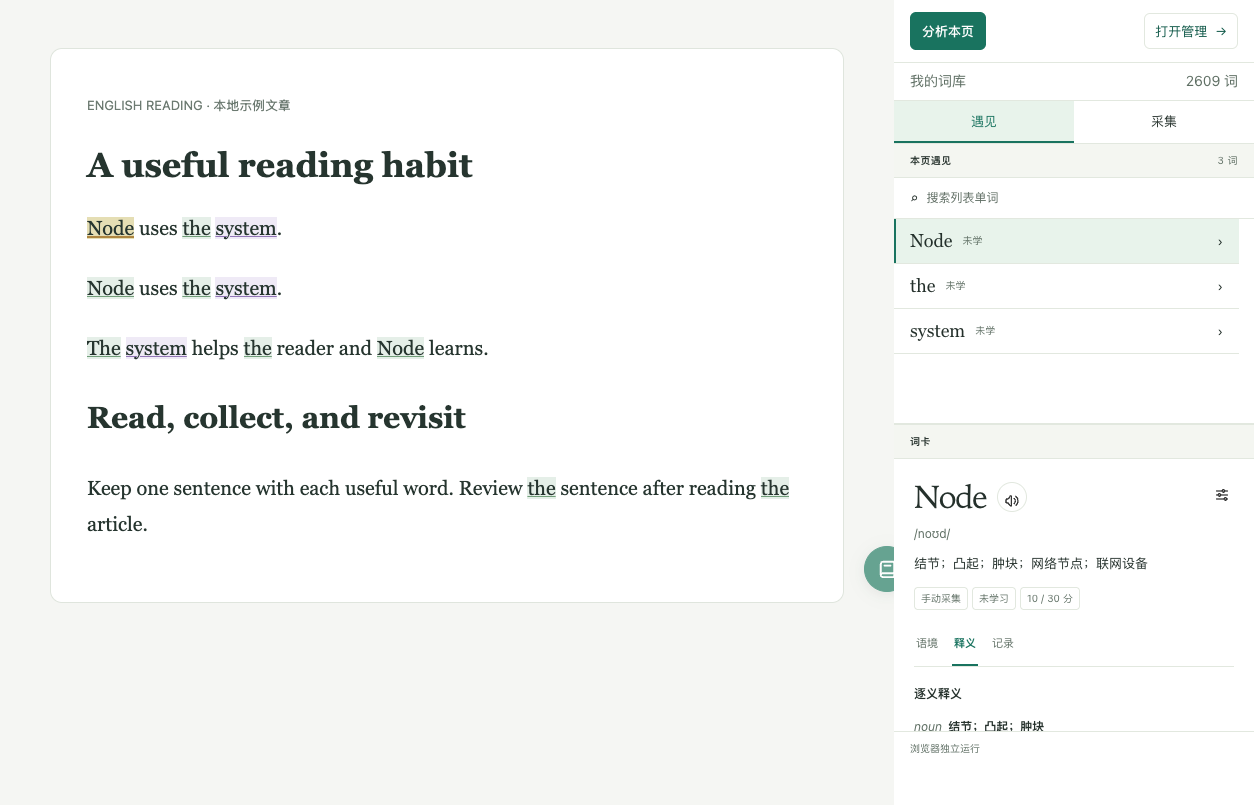
Task: Select the Node entry in word list
Action: click(x=1066, y=241)
